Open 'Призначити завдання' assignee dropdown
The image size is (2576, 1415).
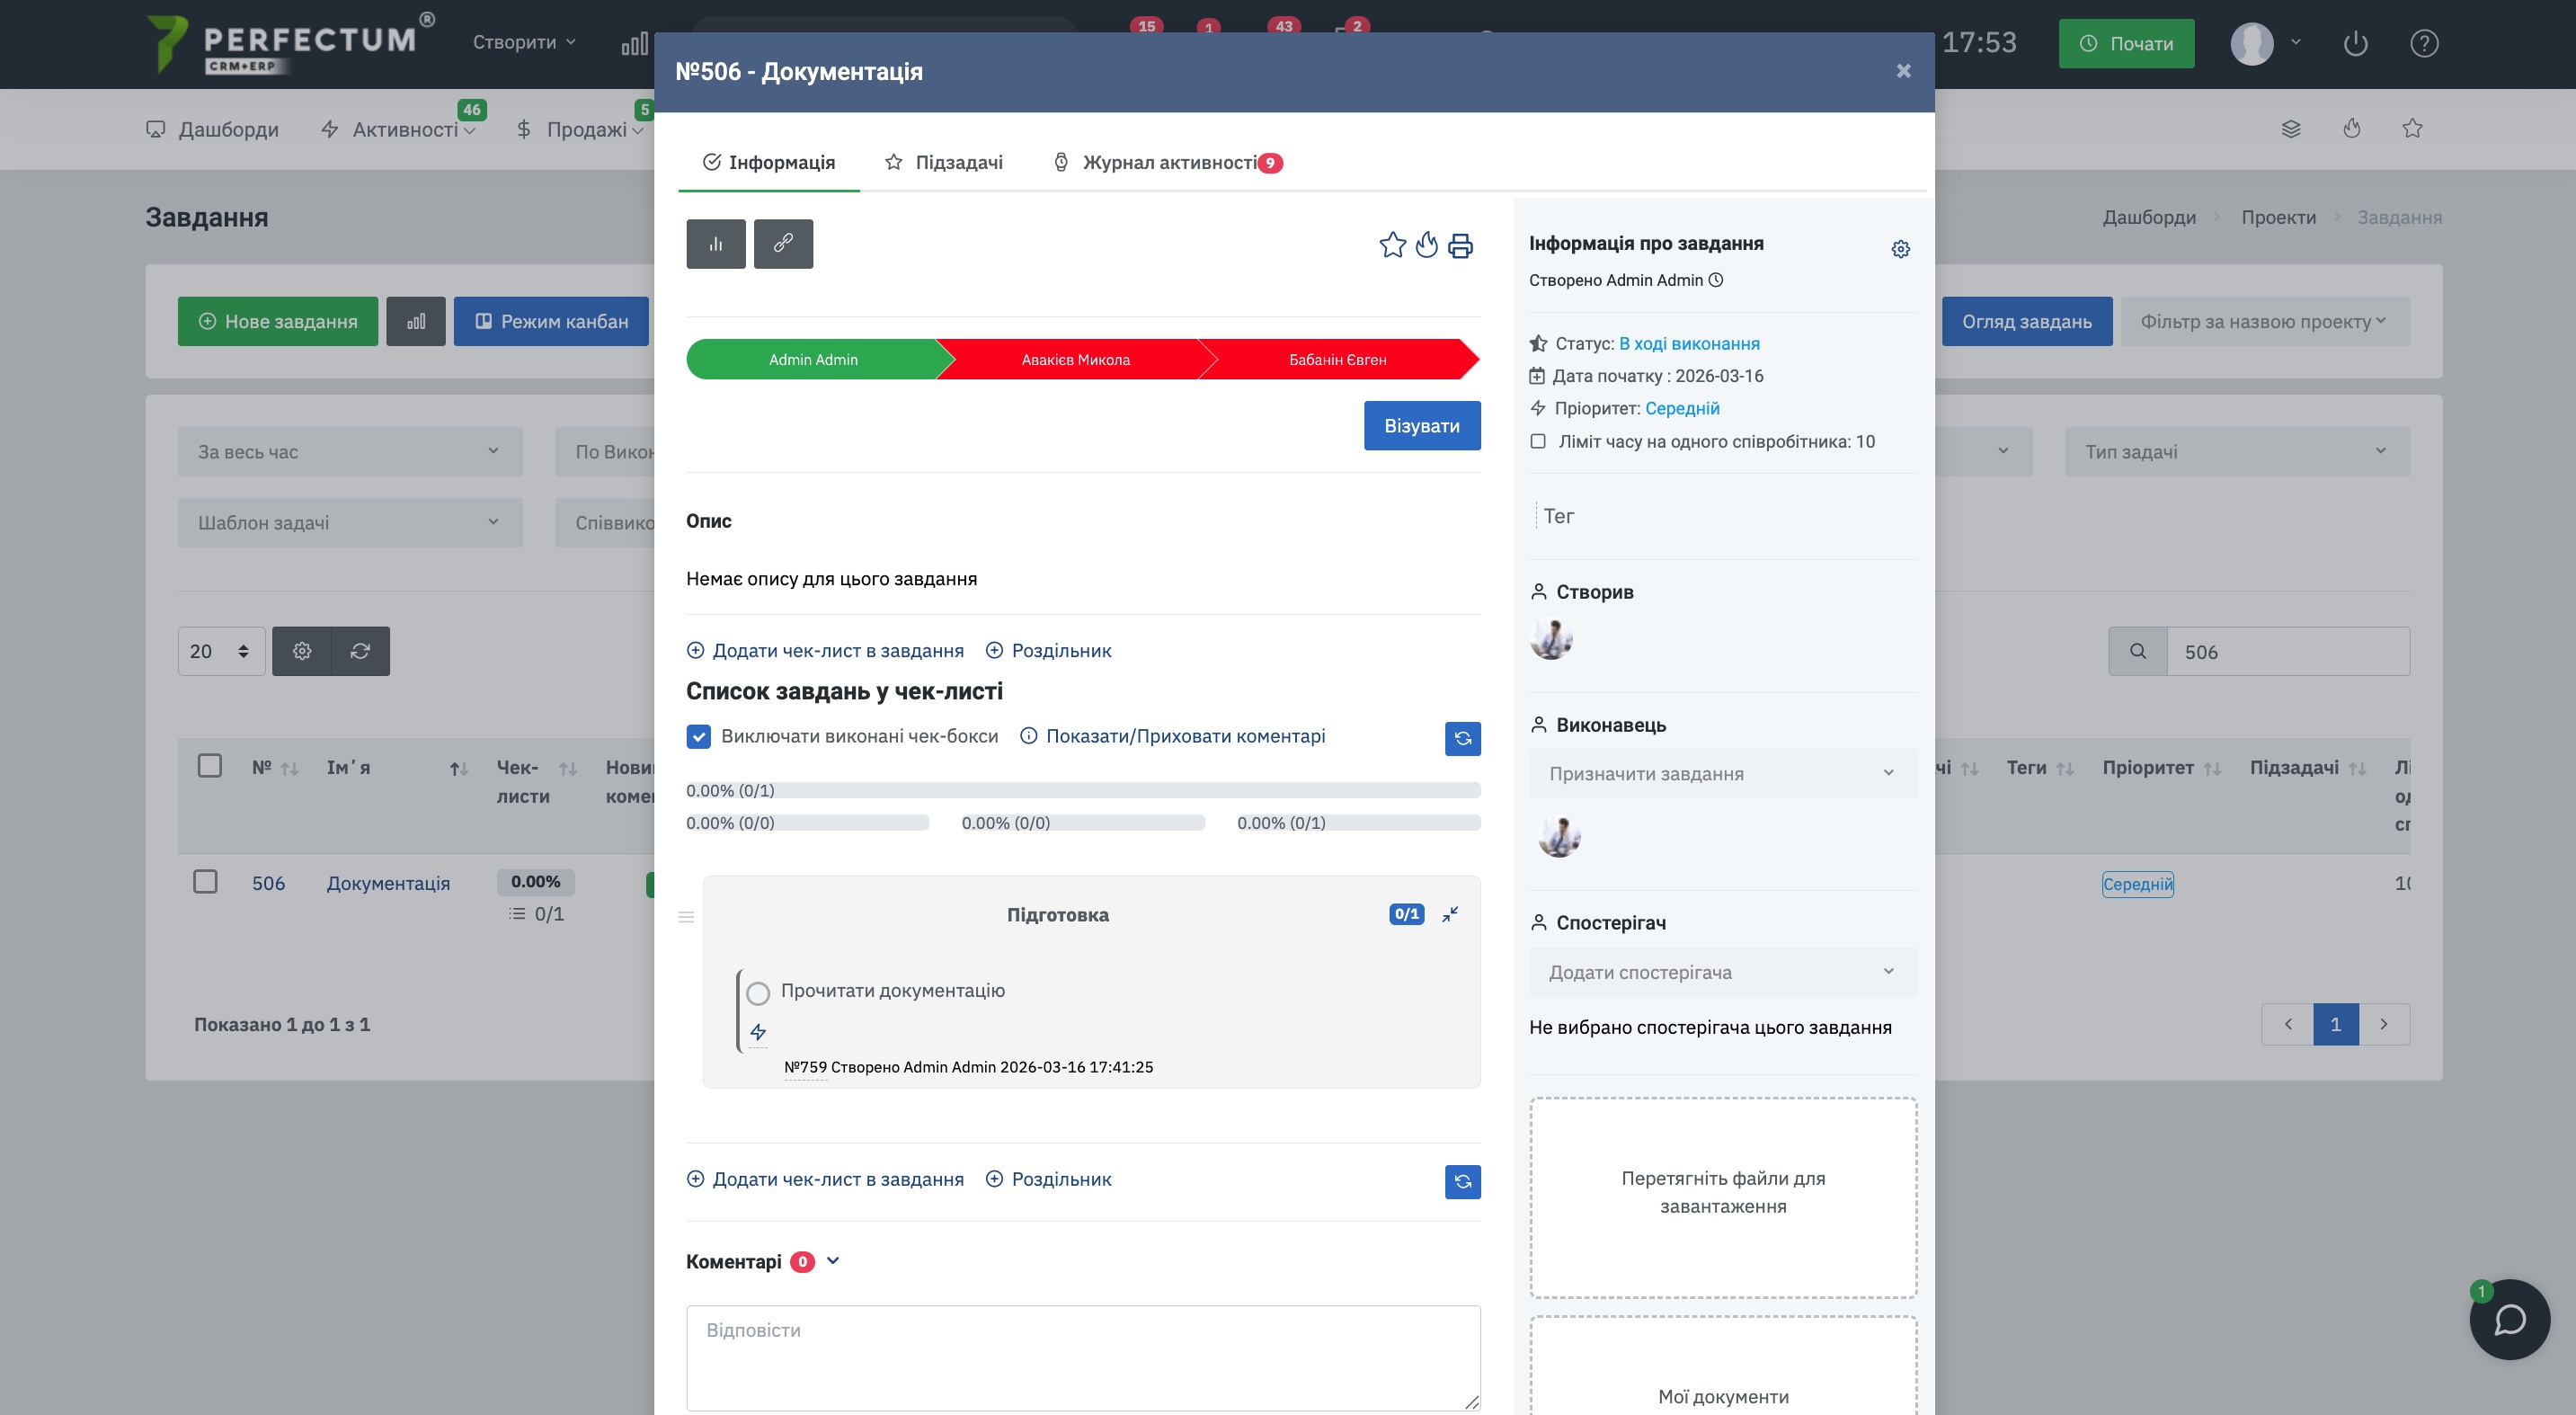click(x=1722, y=773)
